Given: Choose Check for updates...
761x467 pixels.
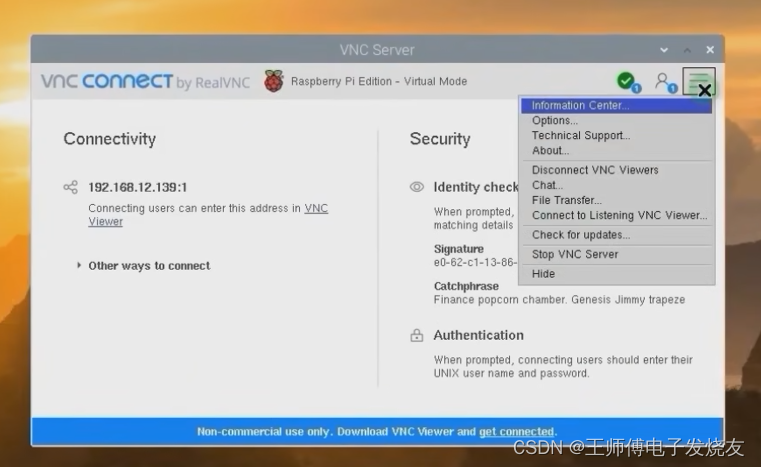Looking at the screenshot, I should click(616, 235).
